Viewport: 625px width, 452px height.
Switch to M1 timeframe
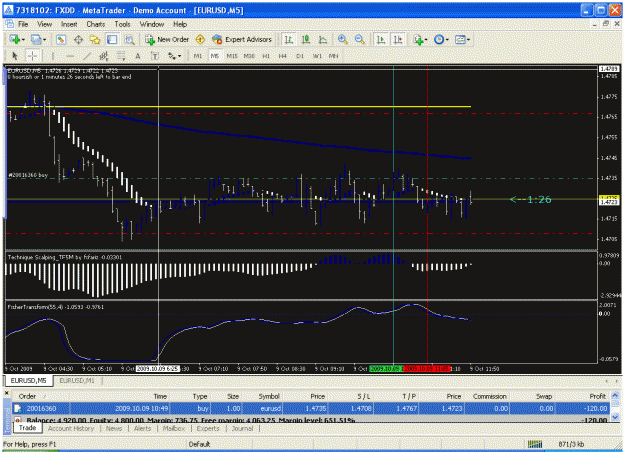tap(198, 56)
